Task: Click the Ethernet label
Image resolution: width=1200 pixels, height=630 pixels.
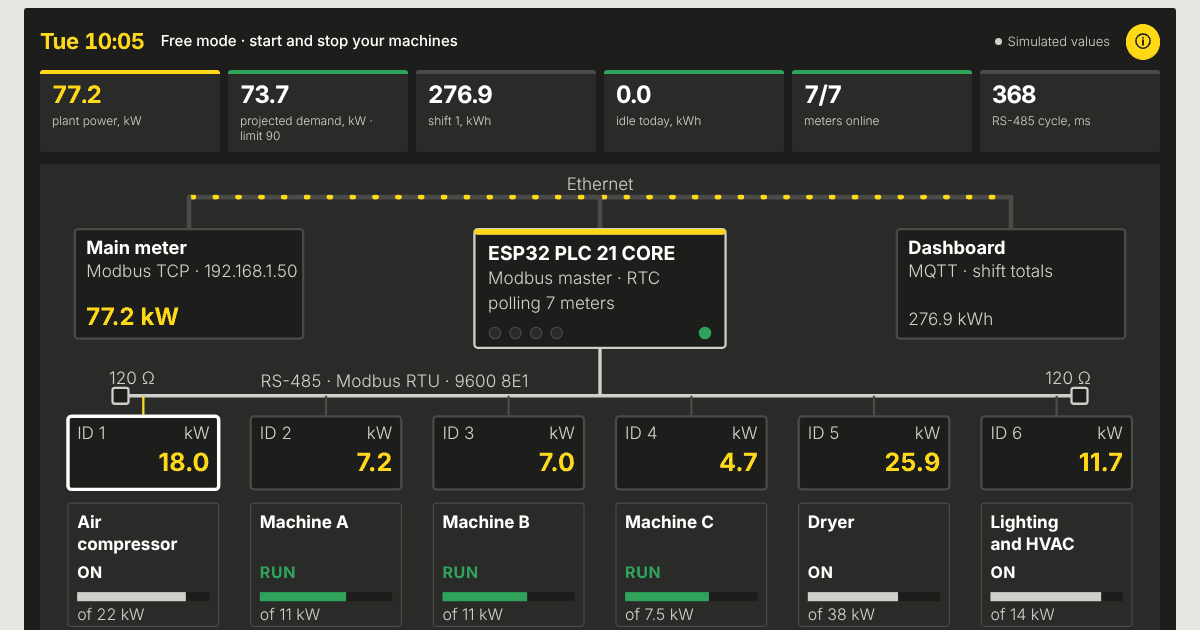Action: point(600,184)
